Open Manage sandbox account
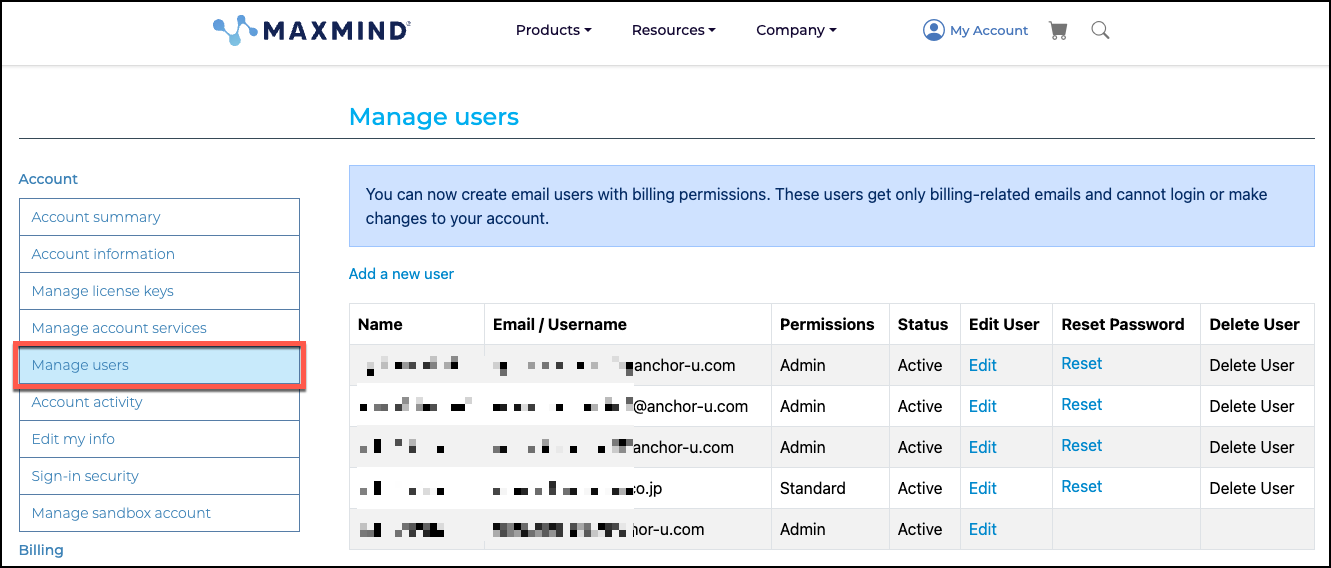Viewport: 1331px width, 568px height. click(121, 513)
